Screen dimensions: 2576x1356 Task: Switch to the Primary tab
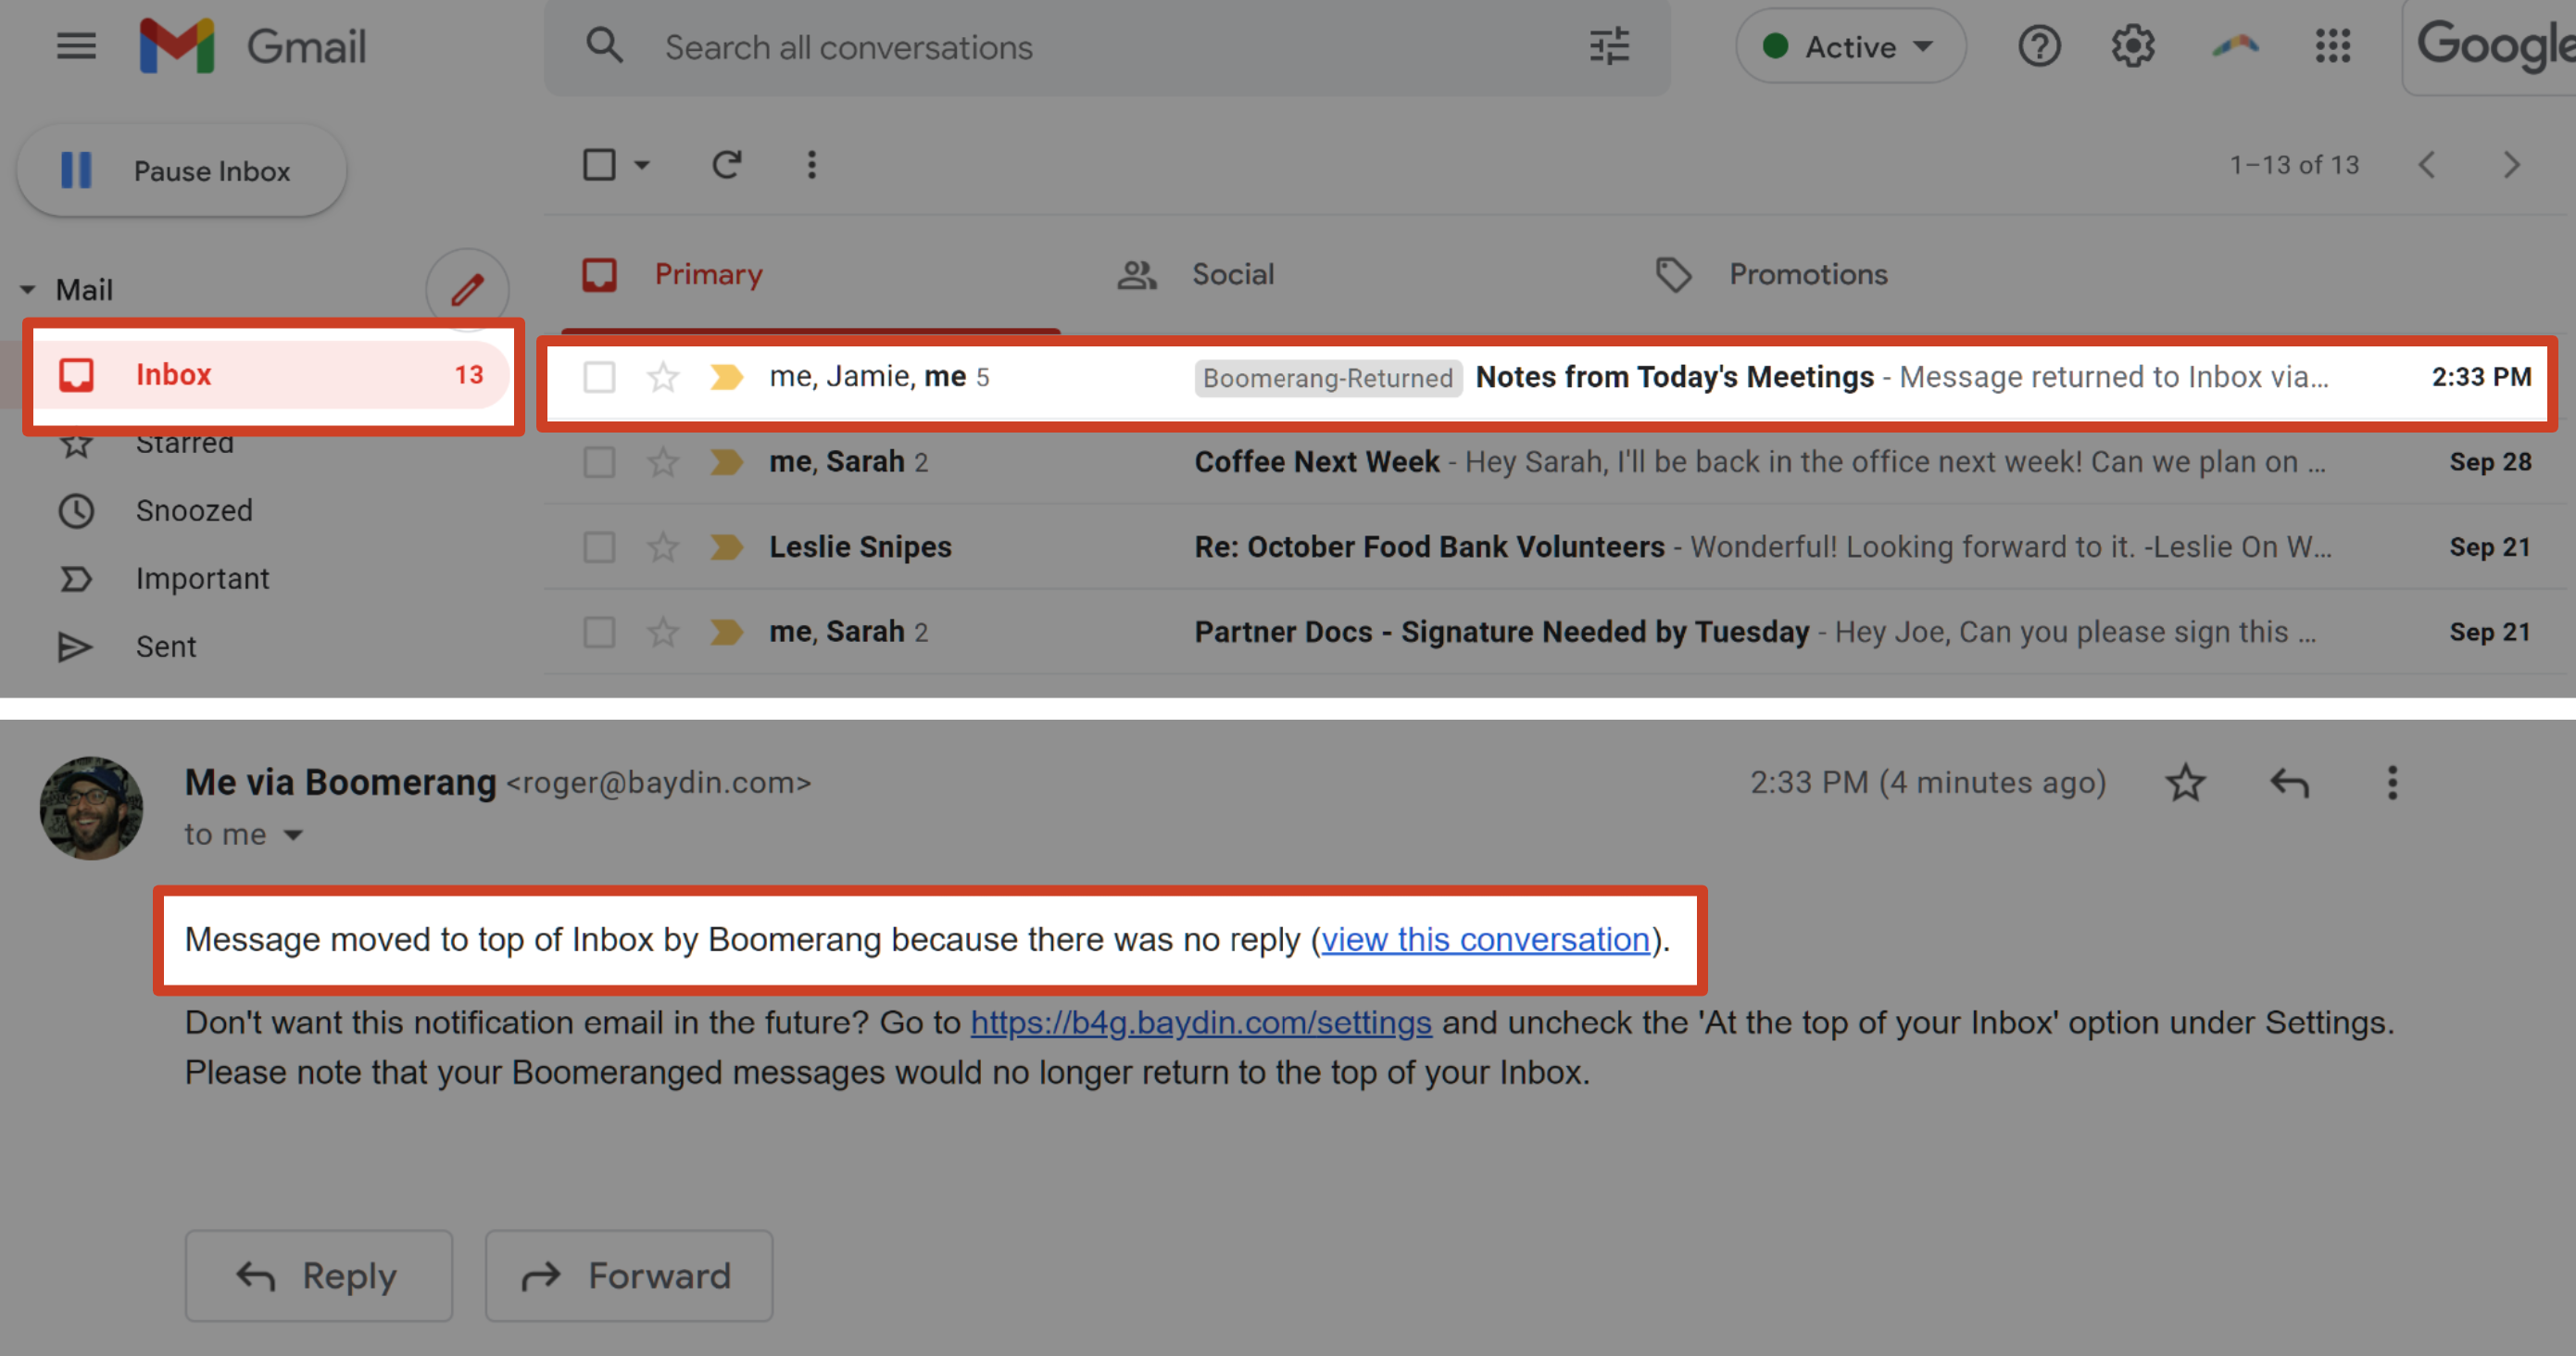pyautogui.click(x=810, y=274)
